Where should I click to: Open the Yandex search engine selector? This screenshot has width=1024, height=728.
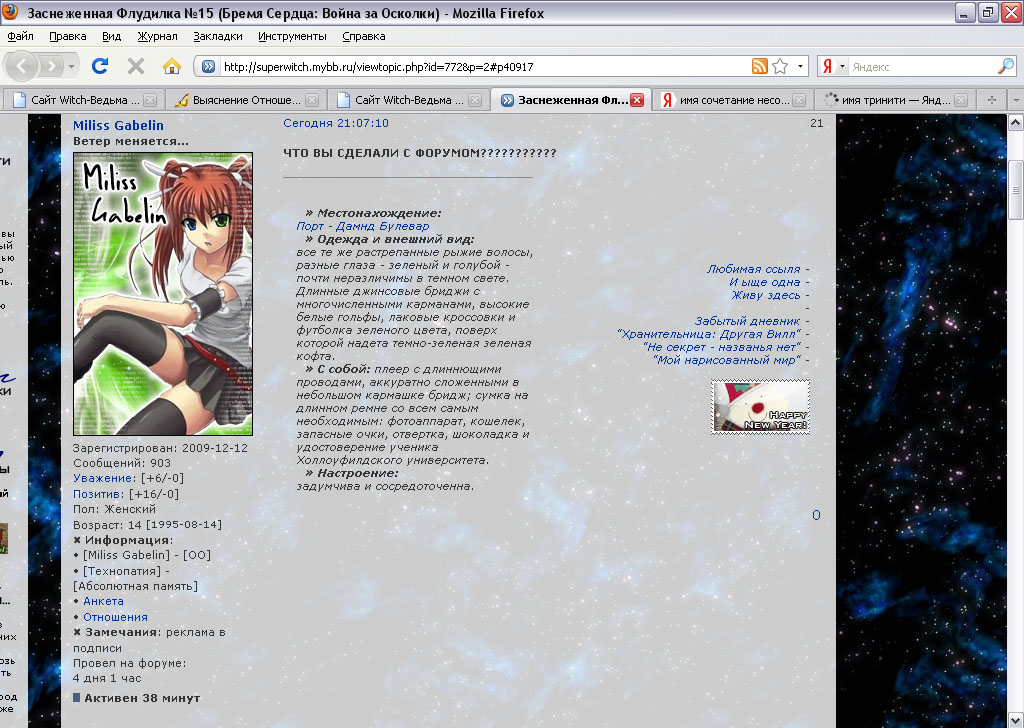click(x=833, y=66)
